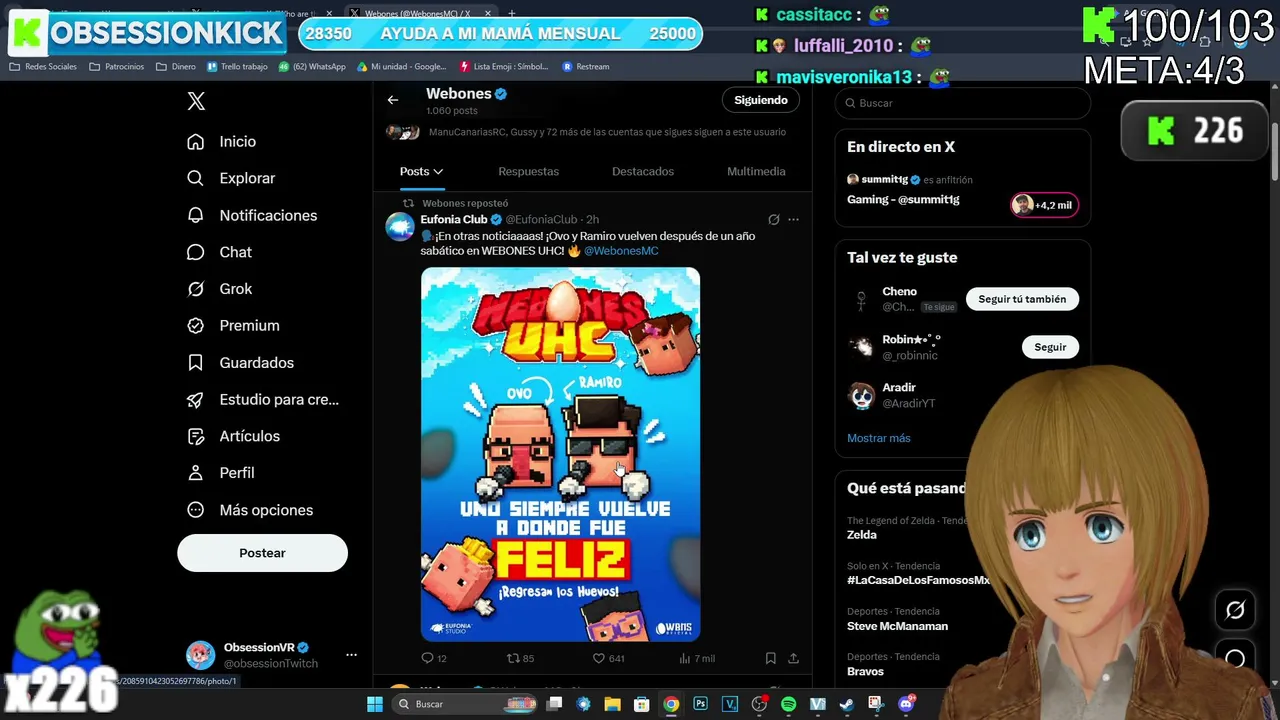
Task: Follow Robin with the Seguir button
Action: (x=1050, y=347)
